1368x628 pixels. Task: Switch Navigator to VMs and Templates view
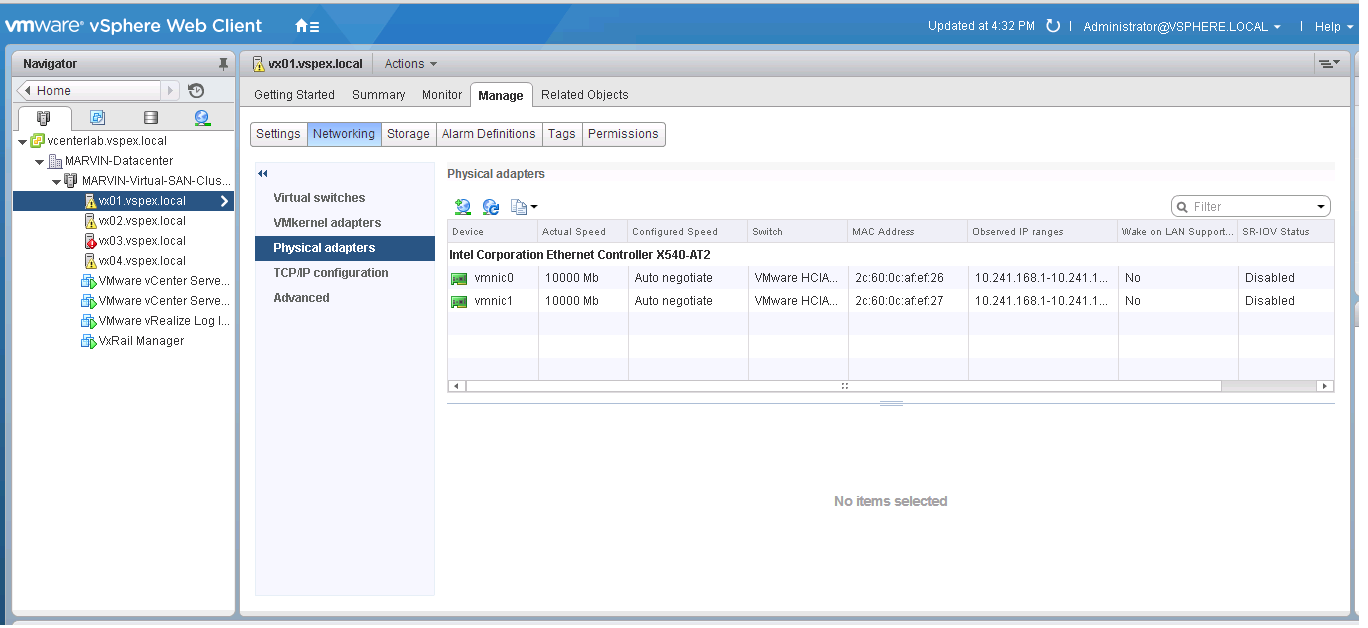pyautogui.click(x=97, y=118)
